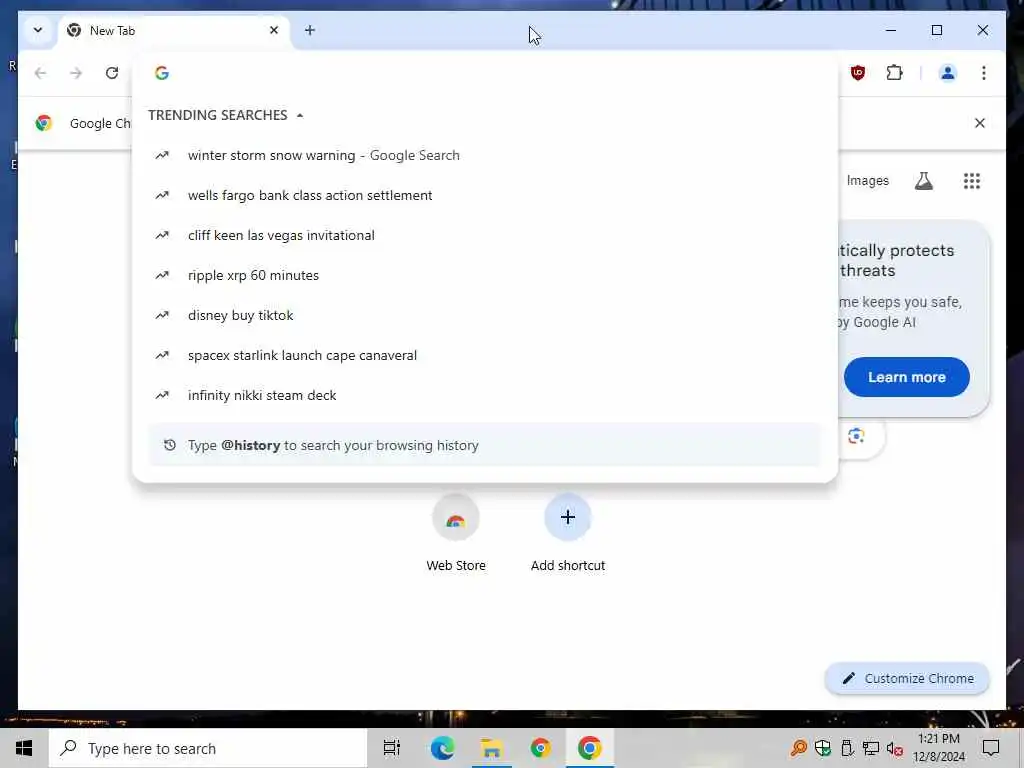Click the browser back arrow
This screenshot has height=768, width=1024.
pos(40,72)
